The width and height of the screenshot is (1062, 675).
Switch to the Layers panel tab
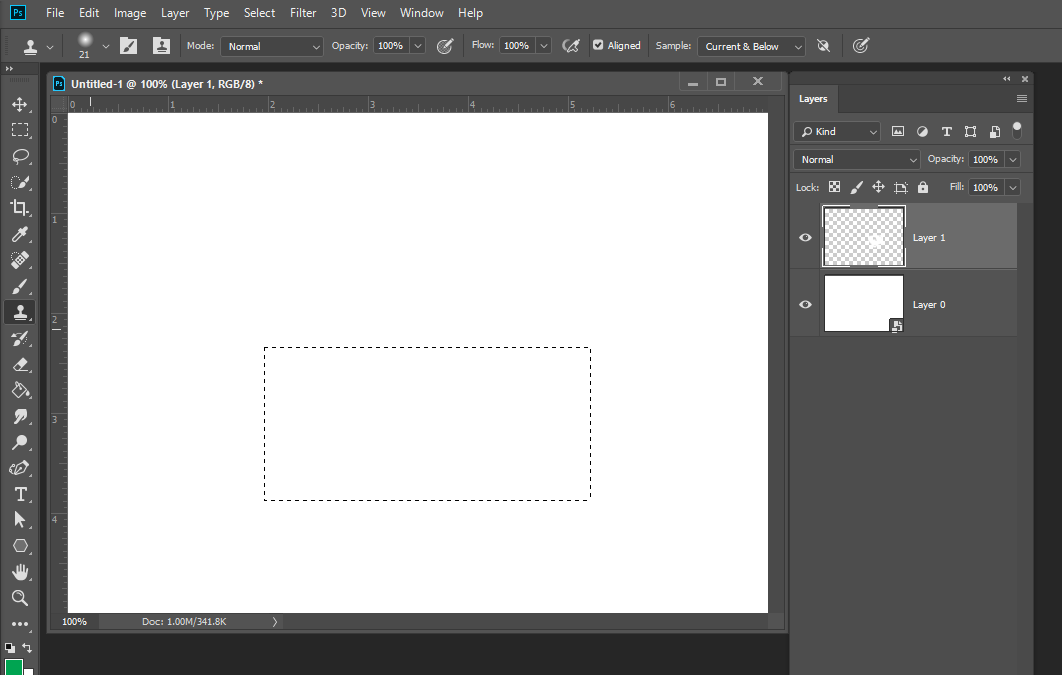pyautogui.click(x=813, y=99)
